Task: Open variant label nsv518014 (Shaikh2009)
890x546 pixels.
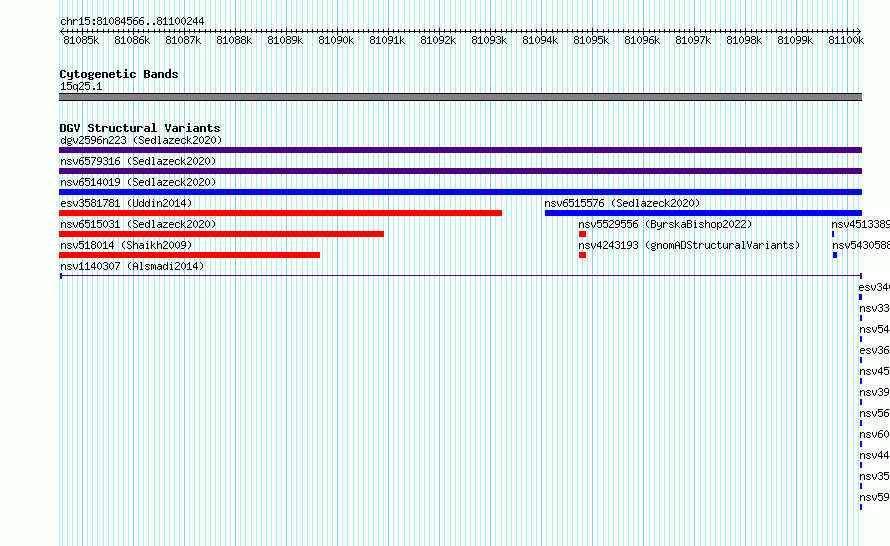Action: pyautogui.click(x=127, y=245)
